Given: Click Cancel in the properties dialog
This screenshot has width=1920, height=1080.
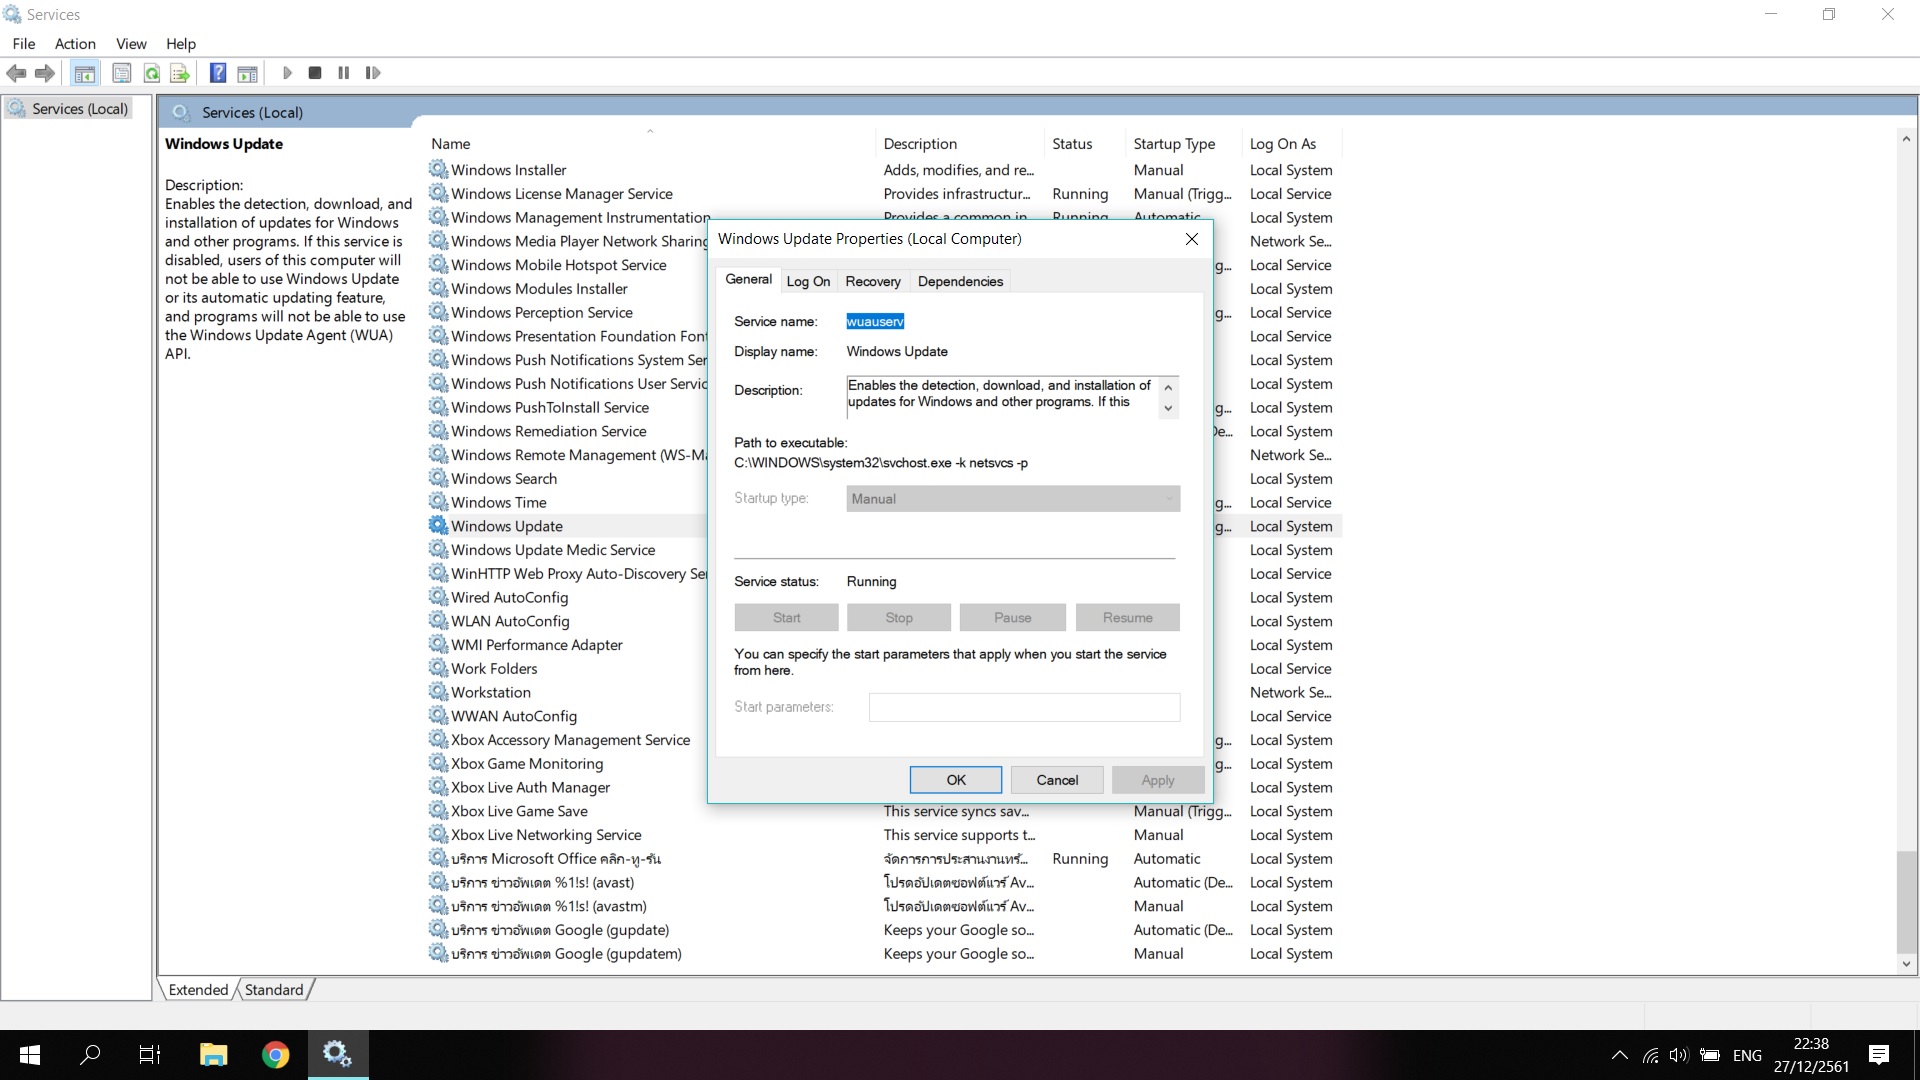Looking at the screenshot, I should coord(1057,780).
